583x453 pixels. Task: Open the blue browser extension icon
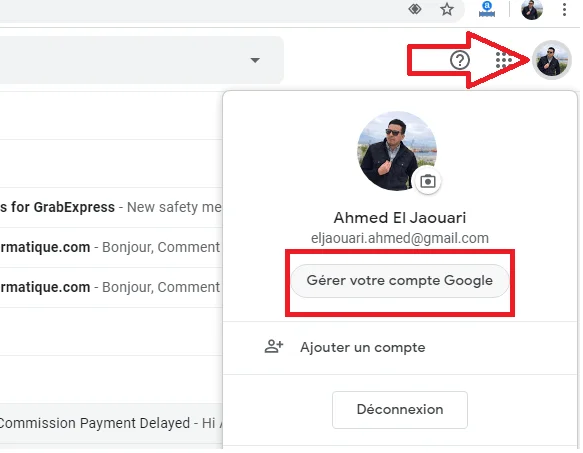coord(487,9)
